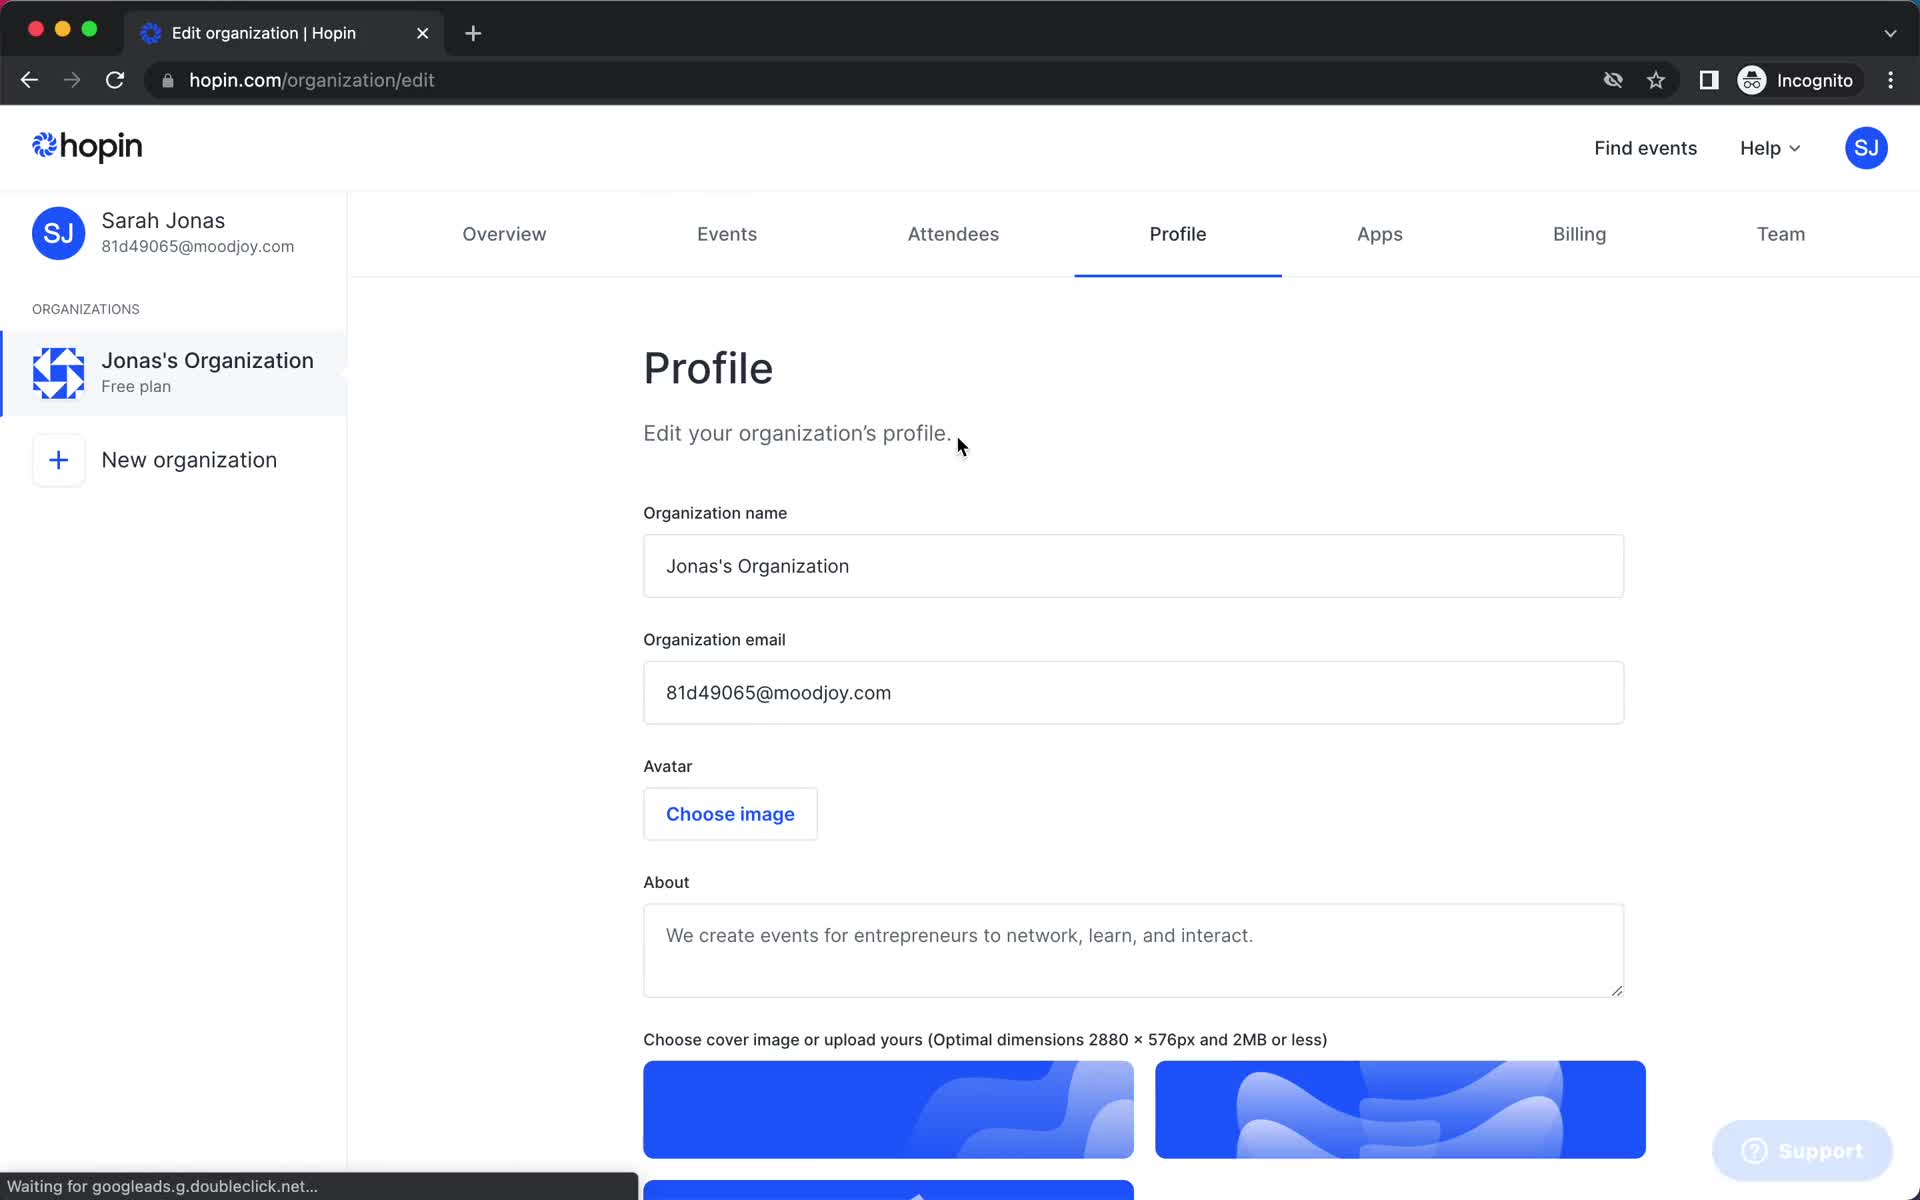The height and width of the screenshot is (1200, 1920).
Task: Click the Hopin logo
Action: click(x=87, y=147)
